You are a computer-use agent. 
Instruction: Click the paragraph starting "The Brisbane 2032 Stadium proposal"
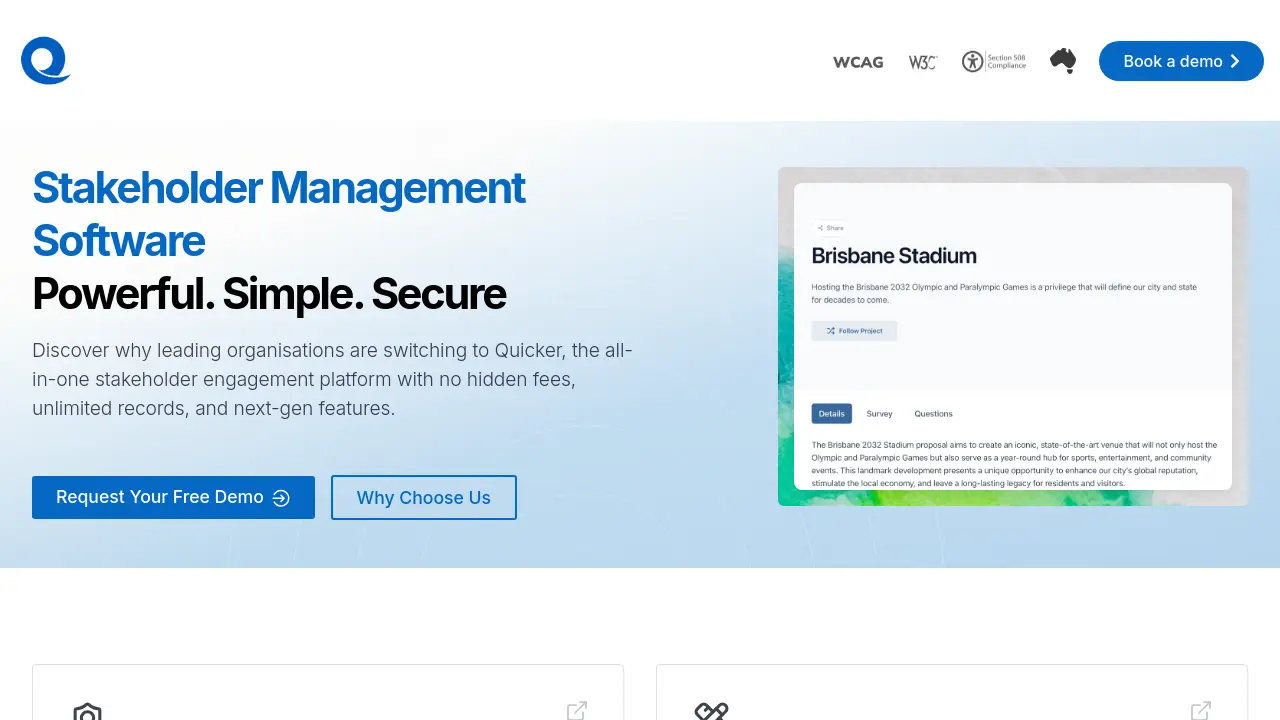[x=1014, y=464]
